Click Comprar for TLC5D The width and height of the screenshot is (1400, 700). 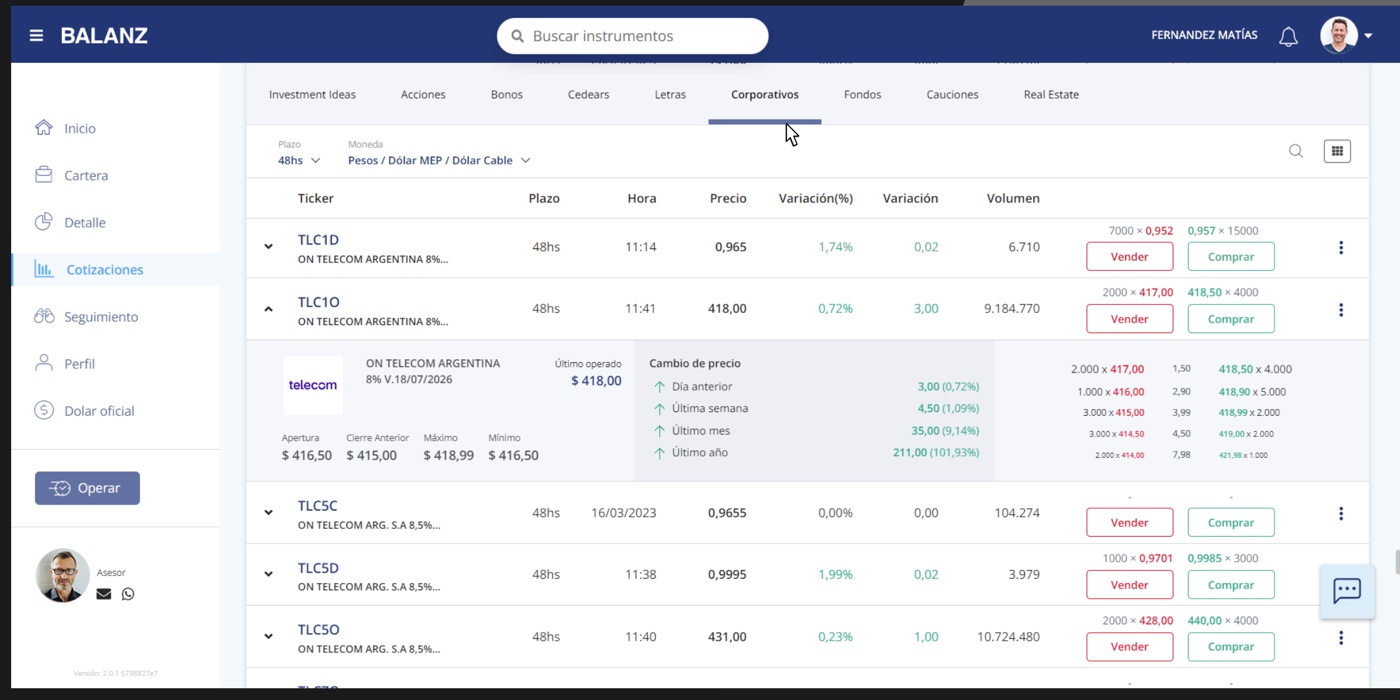coord(1231,584)
